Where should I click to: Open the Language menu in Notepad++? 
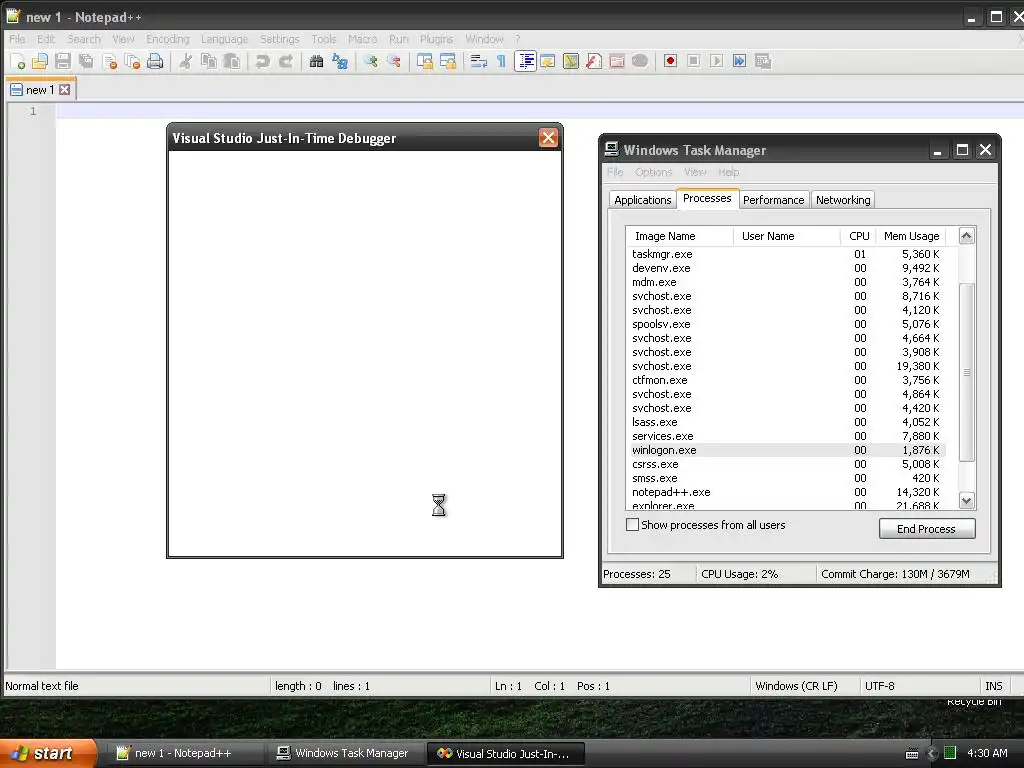pyautogui.click(x=225, y=39)
